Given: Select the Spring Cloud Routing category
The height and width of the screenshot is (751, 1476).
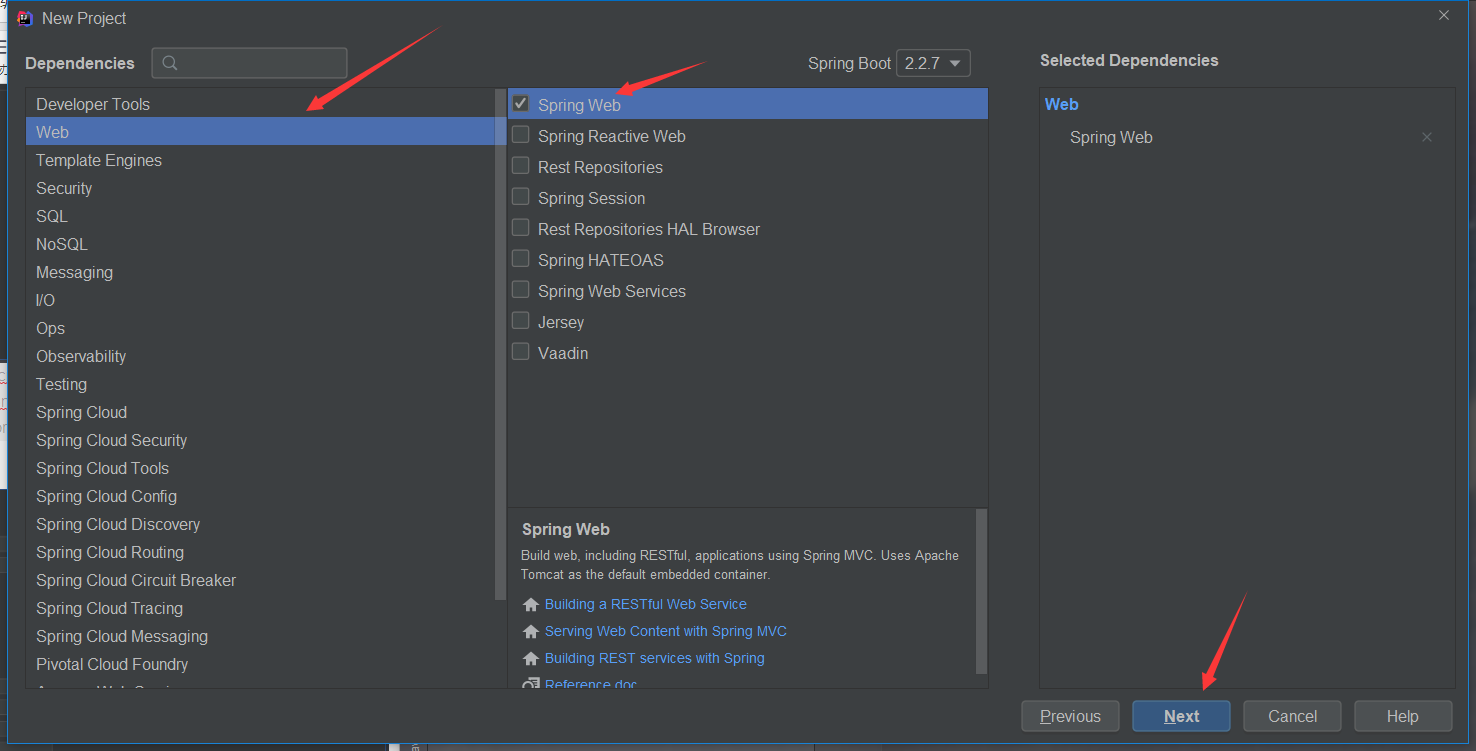Looking at the screenshot, I should pos(260,552).
